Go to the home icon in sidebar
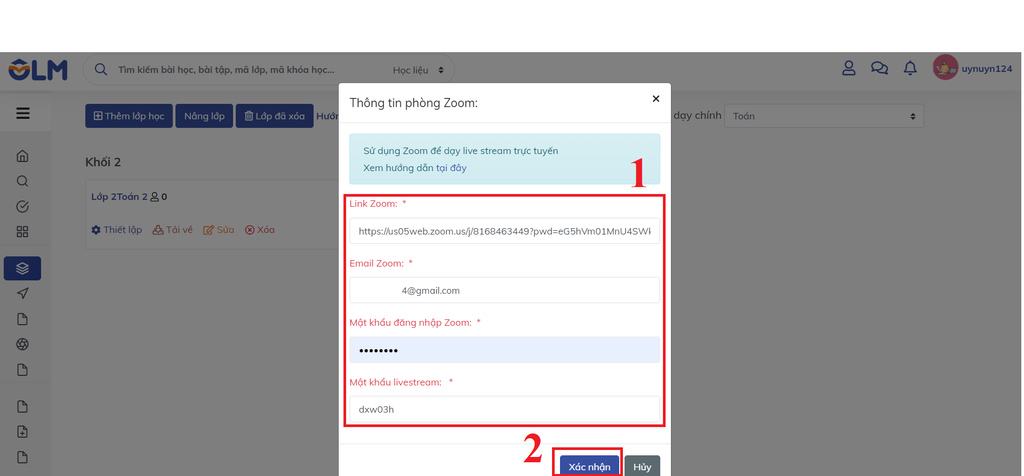Screen dimensions: 1024x476 pos(22,156)
